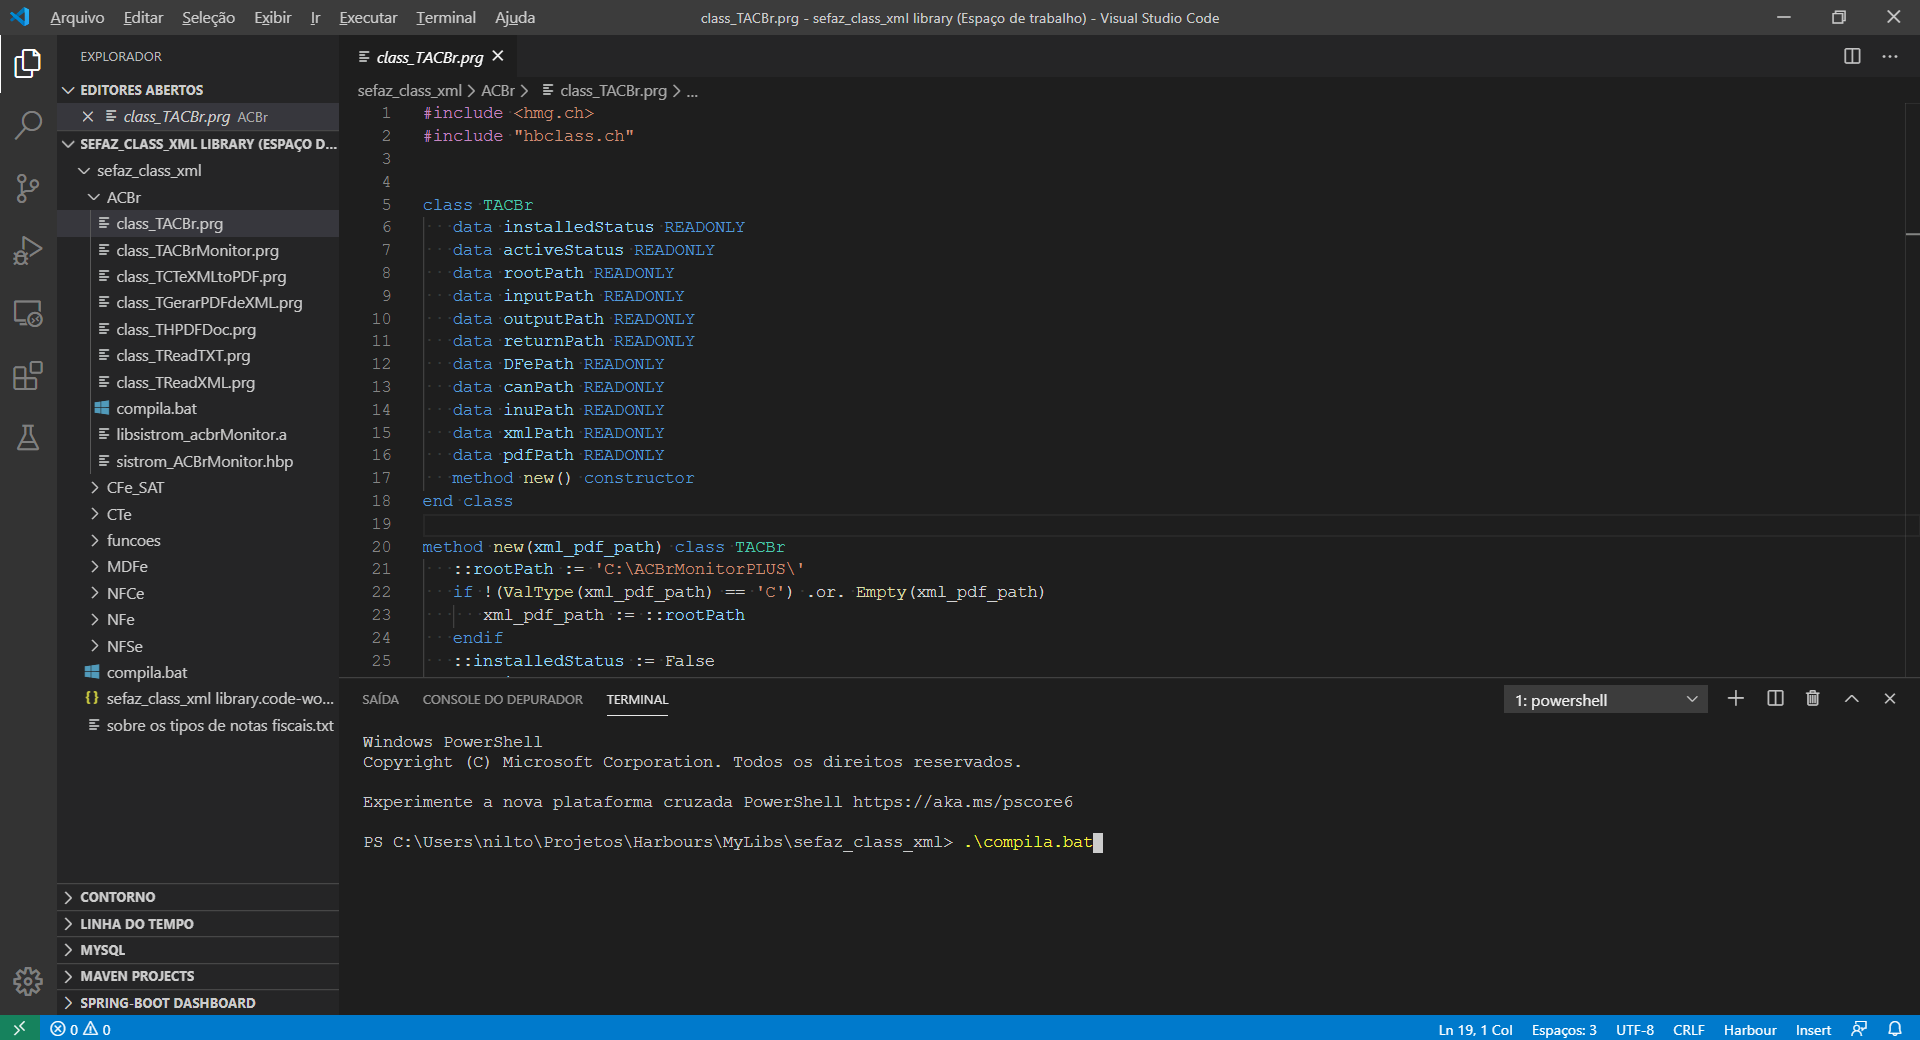Collapse the ACBr folder
Screen dimensions: 1920x1040
click(x=123, y=198)
